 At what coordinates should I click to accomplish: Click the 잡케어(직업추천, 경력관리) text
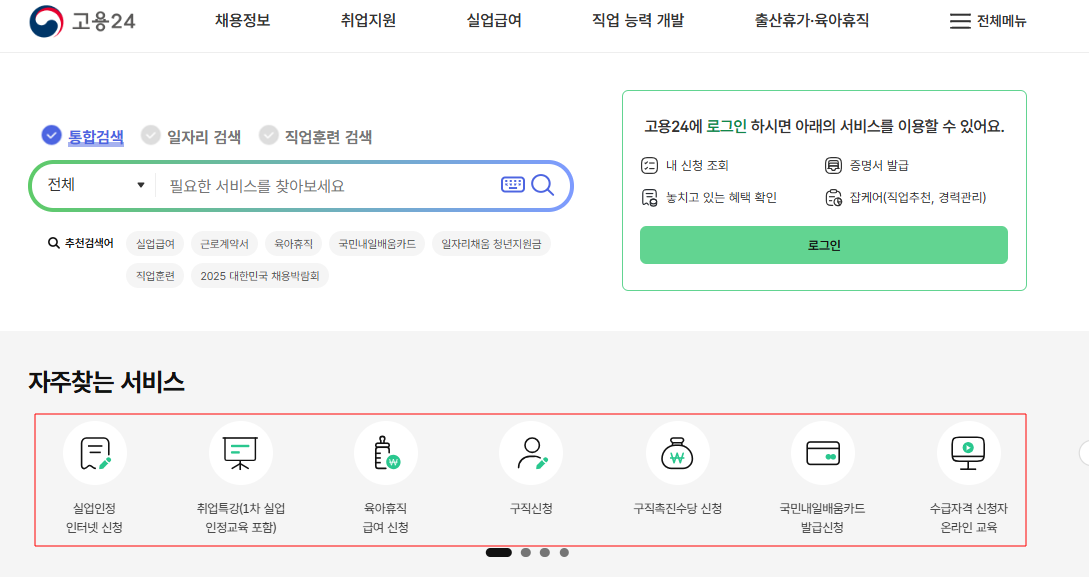[x=917, y=198]
